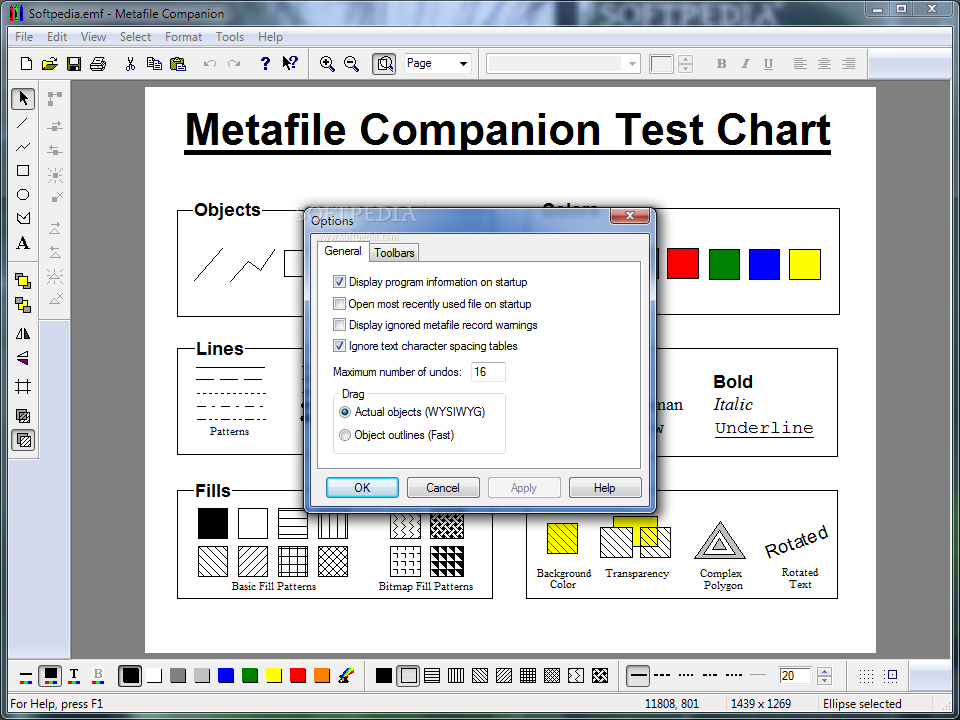Choose the cross-hatch grid fill pattern button

(528, 675)
